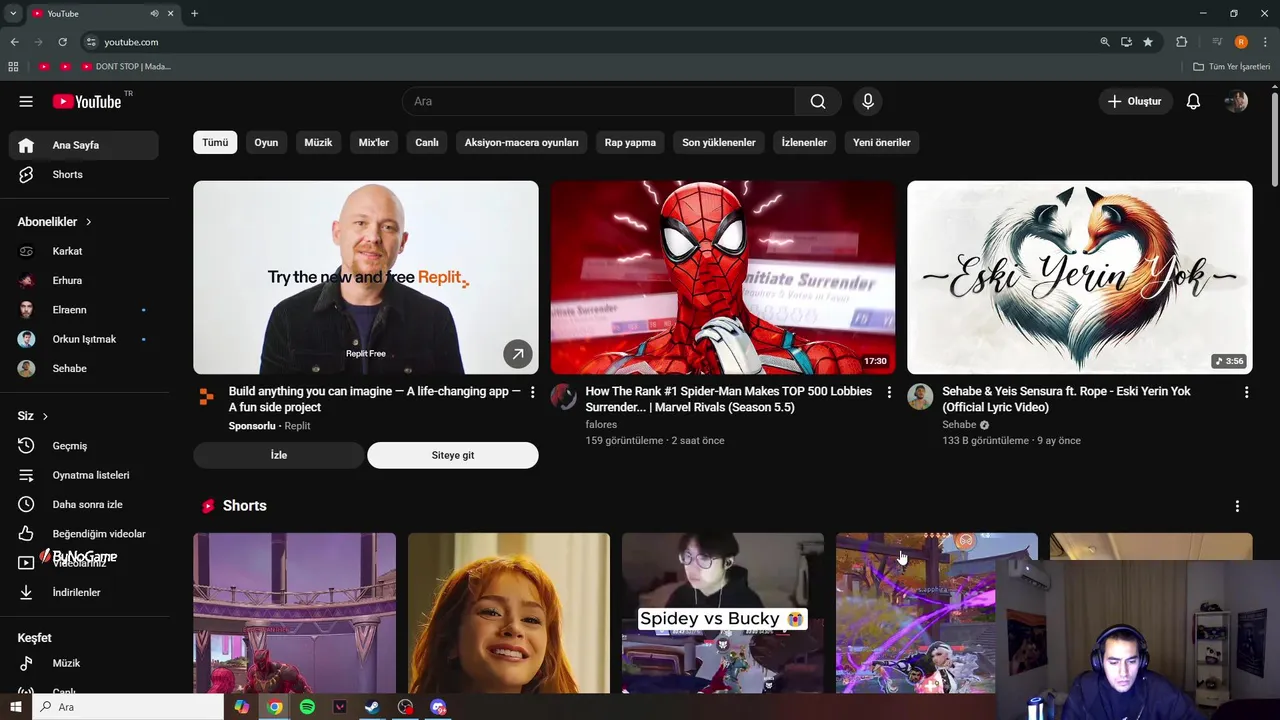Click the search magnifier button
The height and width of the screenshot is (720, 1280).
818,101
